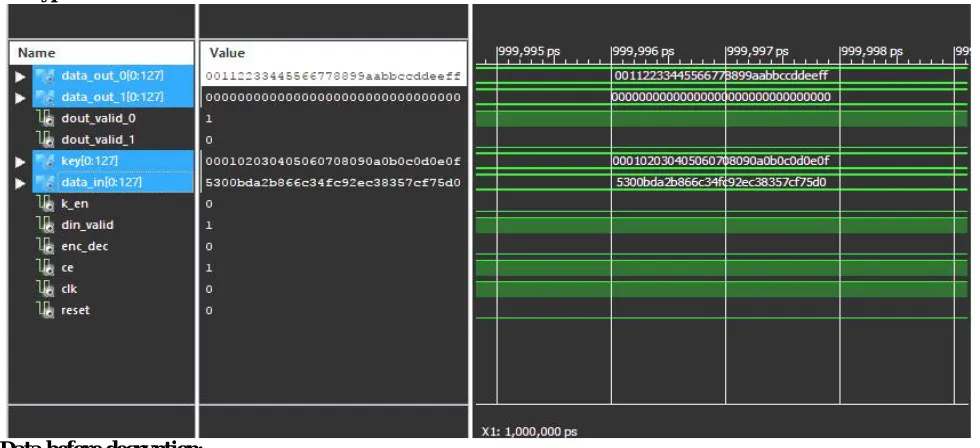This screenshot has width=980, height=448.
Task: Select the dout_valid_0 signal row
Action: pos(101,119)
